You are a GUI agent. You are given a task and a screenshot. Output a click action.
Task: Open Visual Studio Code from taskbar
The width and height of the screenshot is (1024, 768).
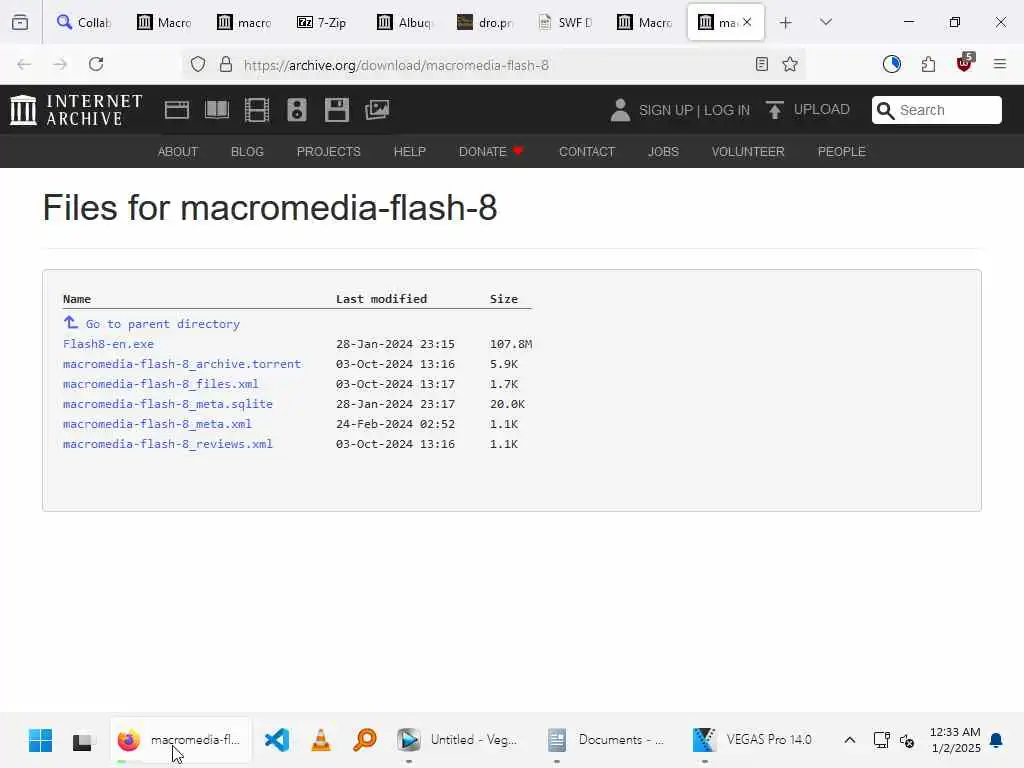pyautogui.click(x=277, y=741)
